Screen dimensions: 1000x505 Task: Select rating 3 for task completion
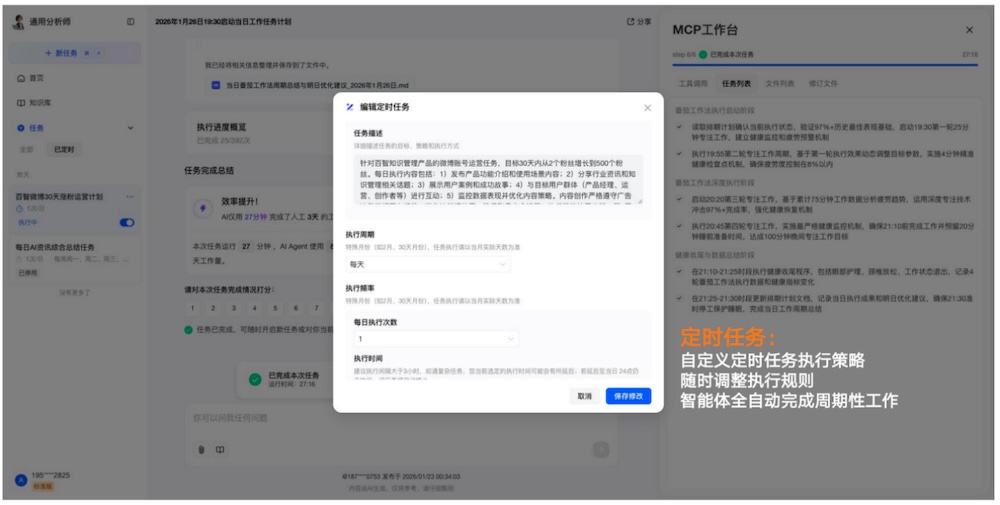tap(235, 309)
